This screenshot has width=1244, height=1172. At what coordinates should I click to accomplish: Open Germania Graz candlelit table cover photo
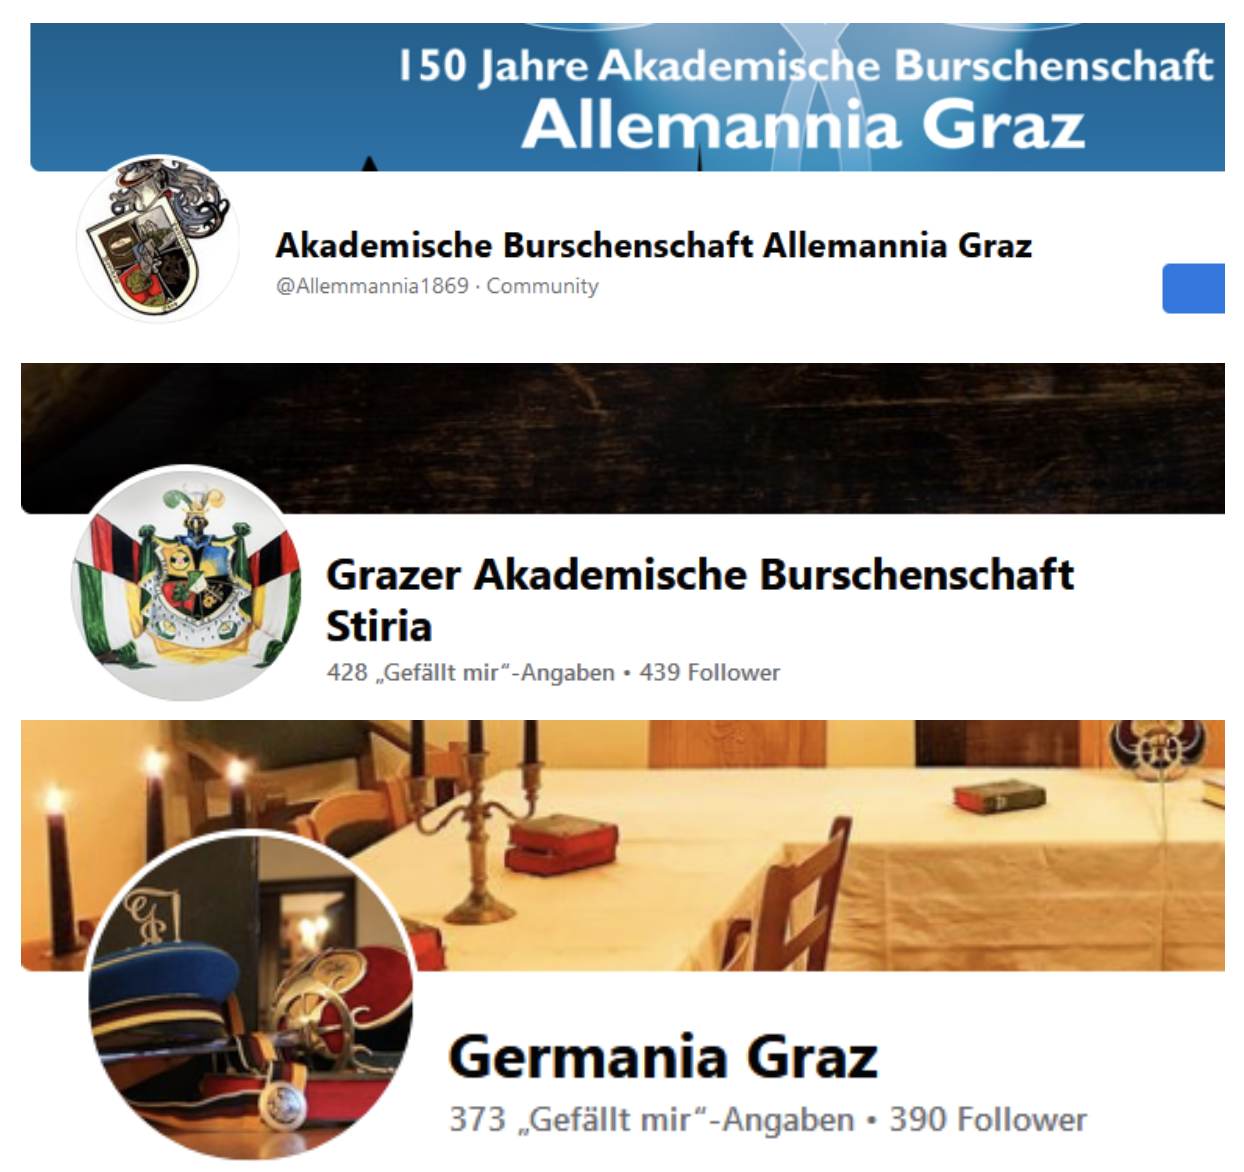click(x=623, y=845)
